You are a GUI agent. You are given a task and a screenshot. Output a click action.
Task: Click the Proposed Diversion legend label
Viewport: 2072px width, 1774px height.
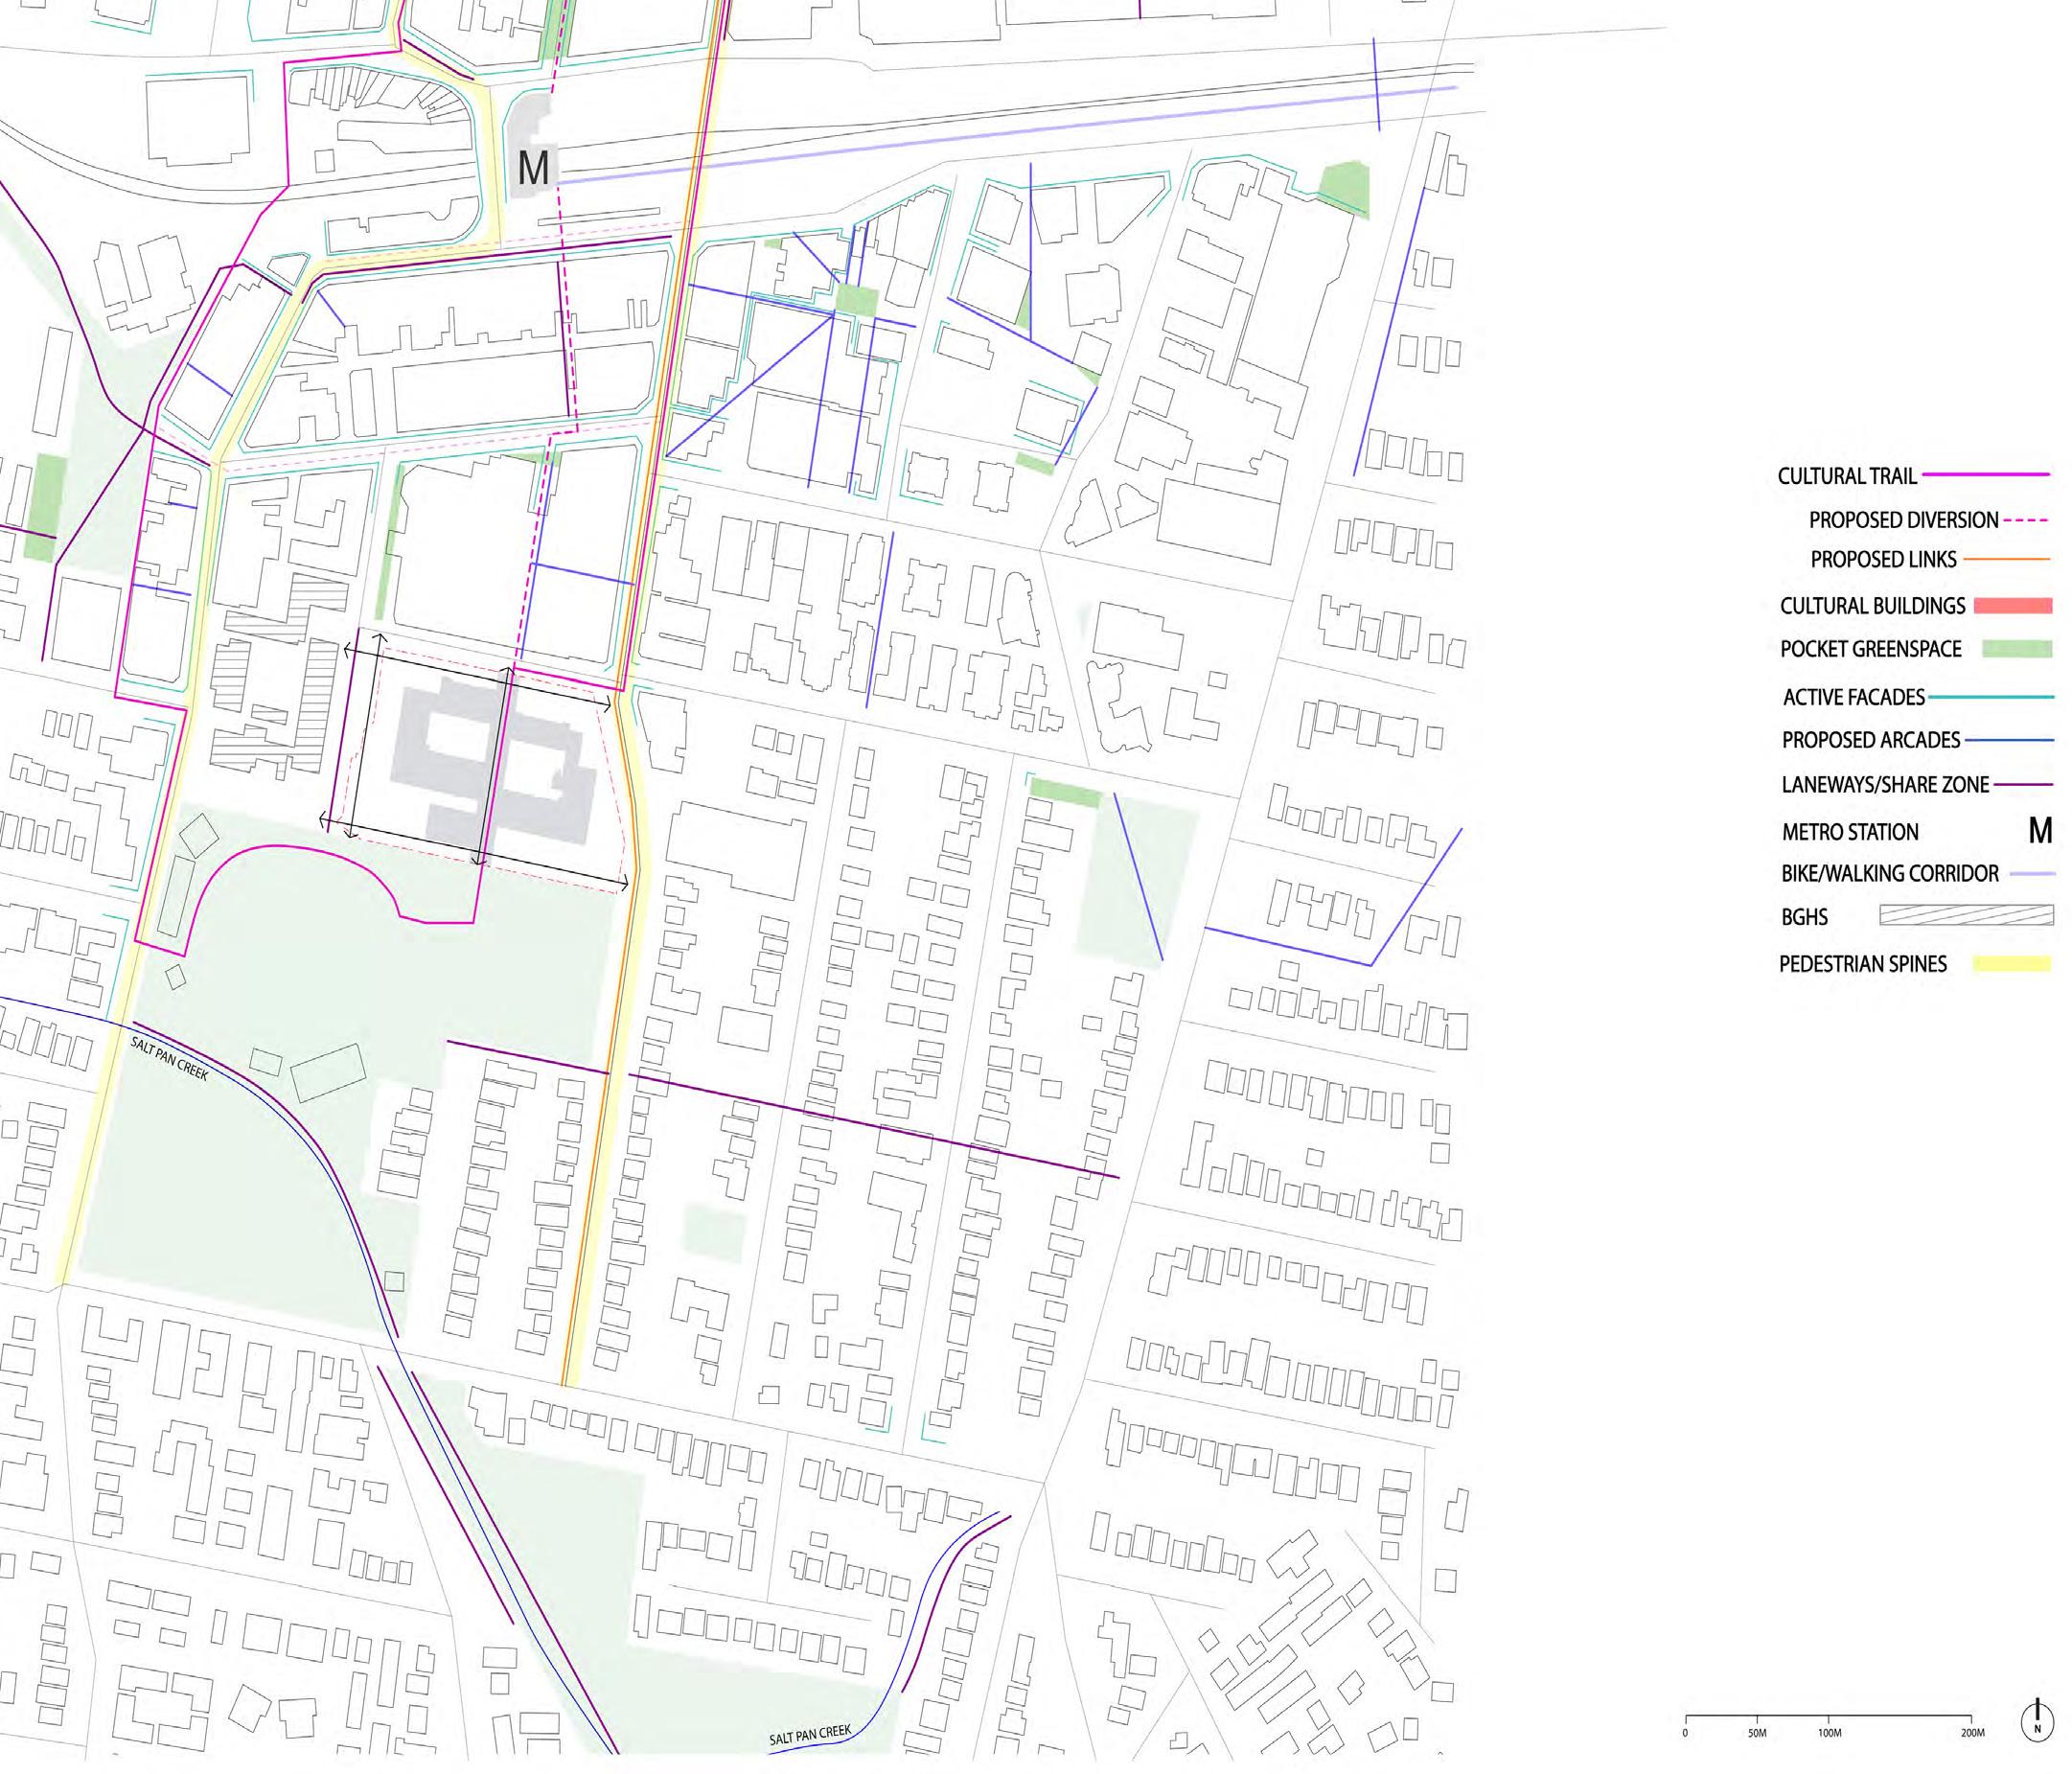tap(1903, 520)
